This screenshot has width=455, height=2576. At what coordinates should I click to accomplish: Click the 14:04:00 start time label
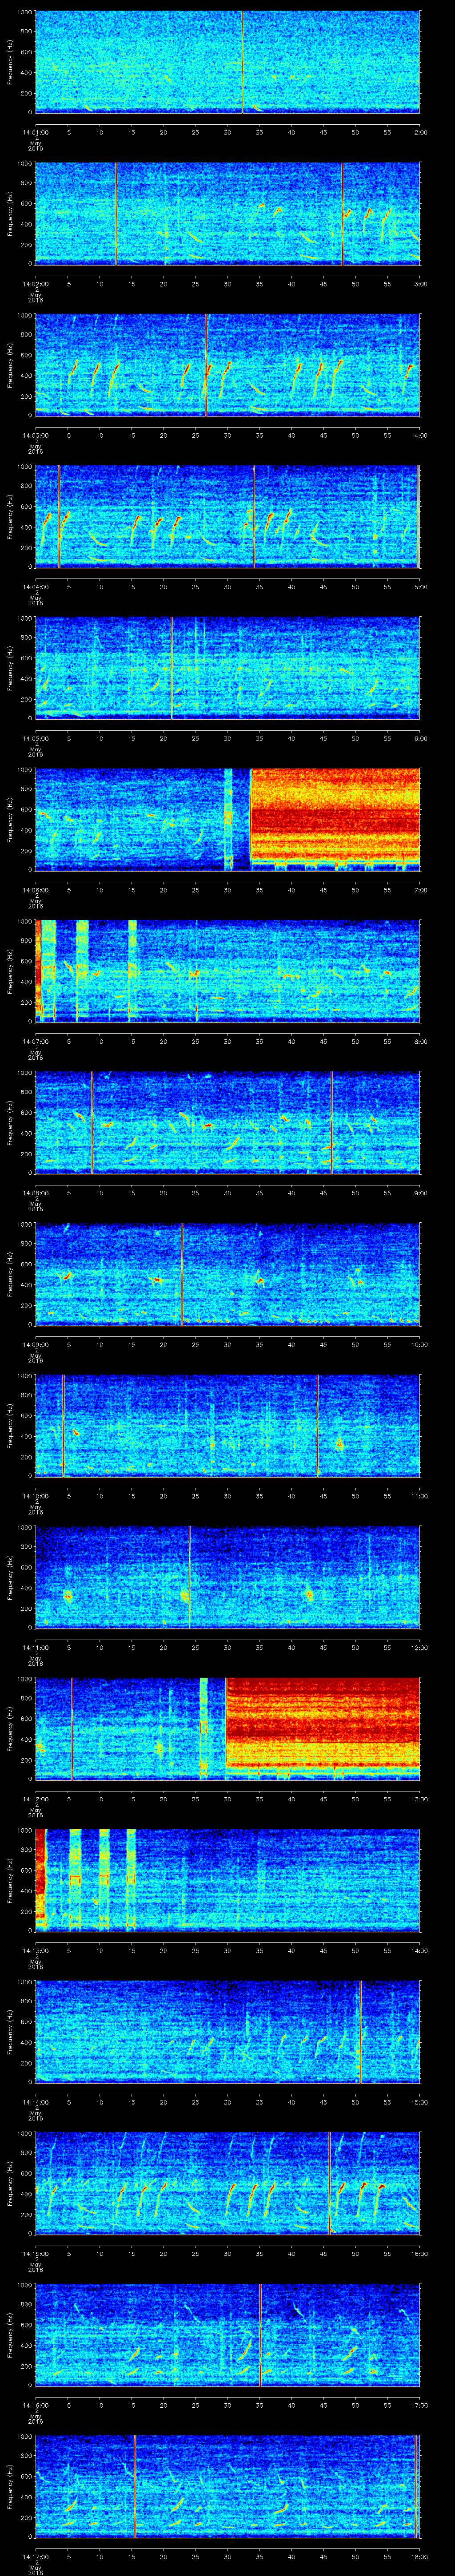[35, 586]
